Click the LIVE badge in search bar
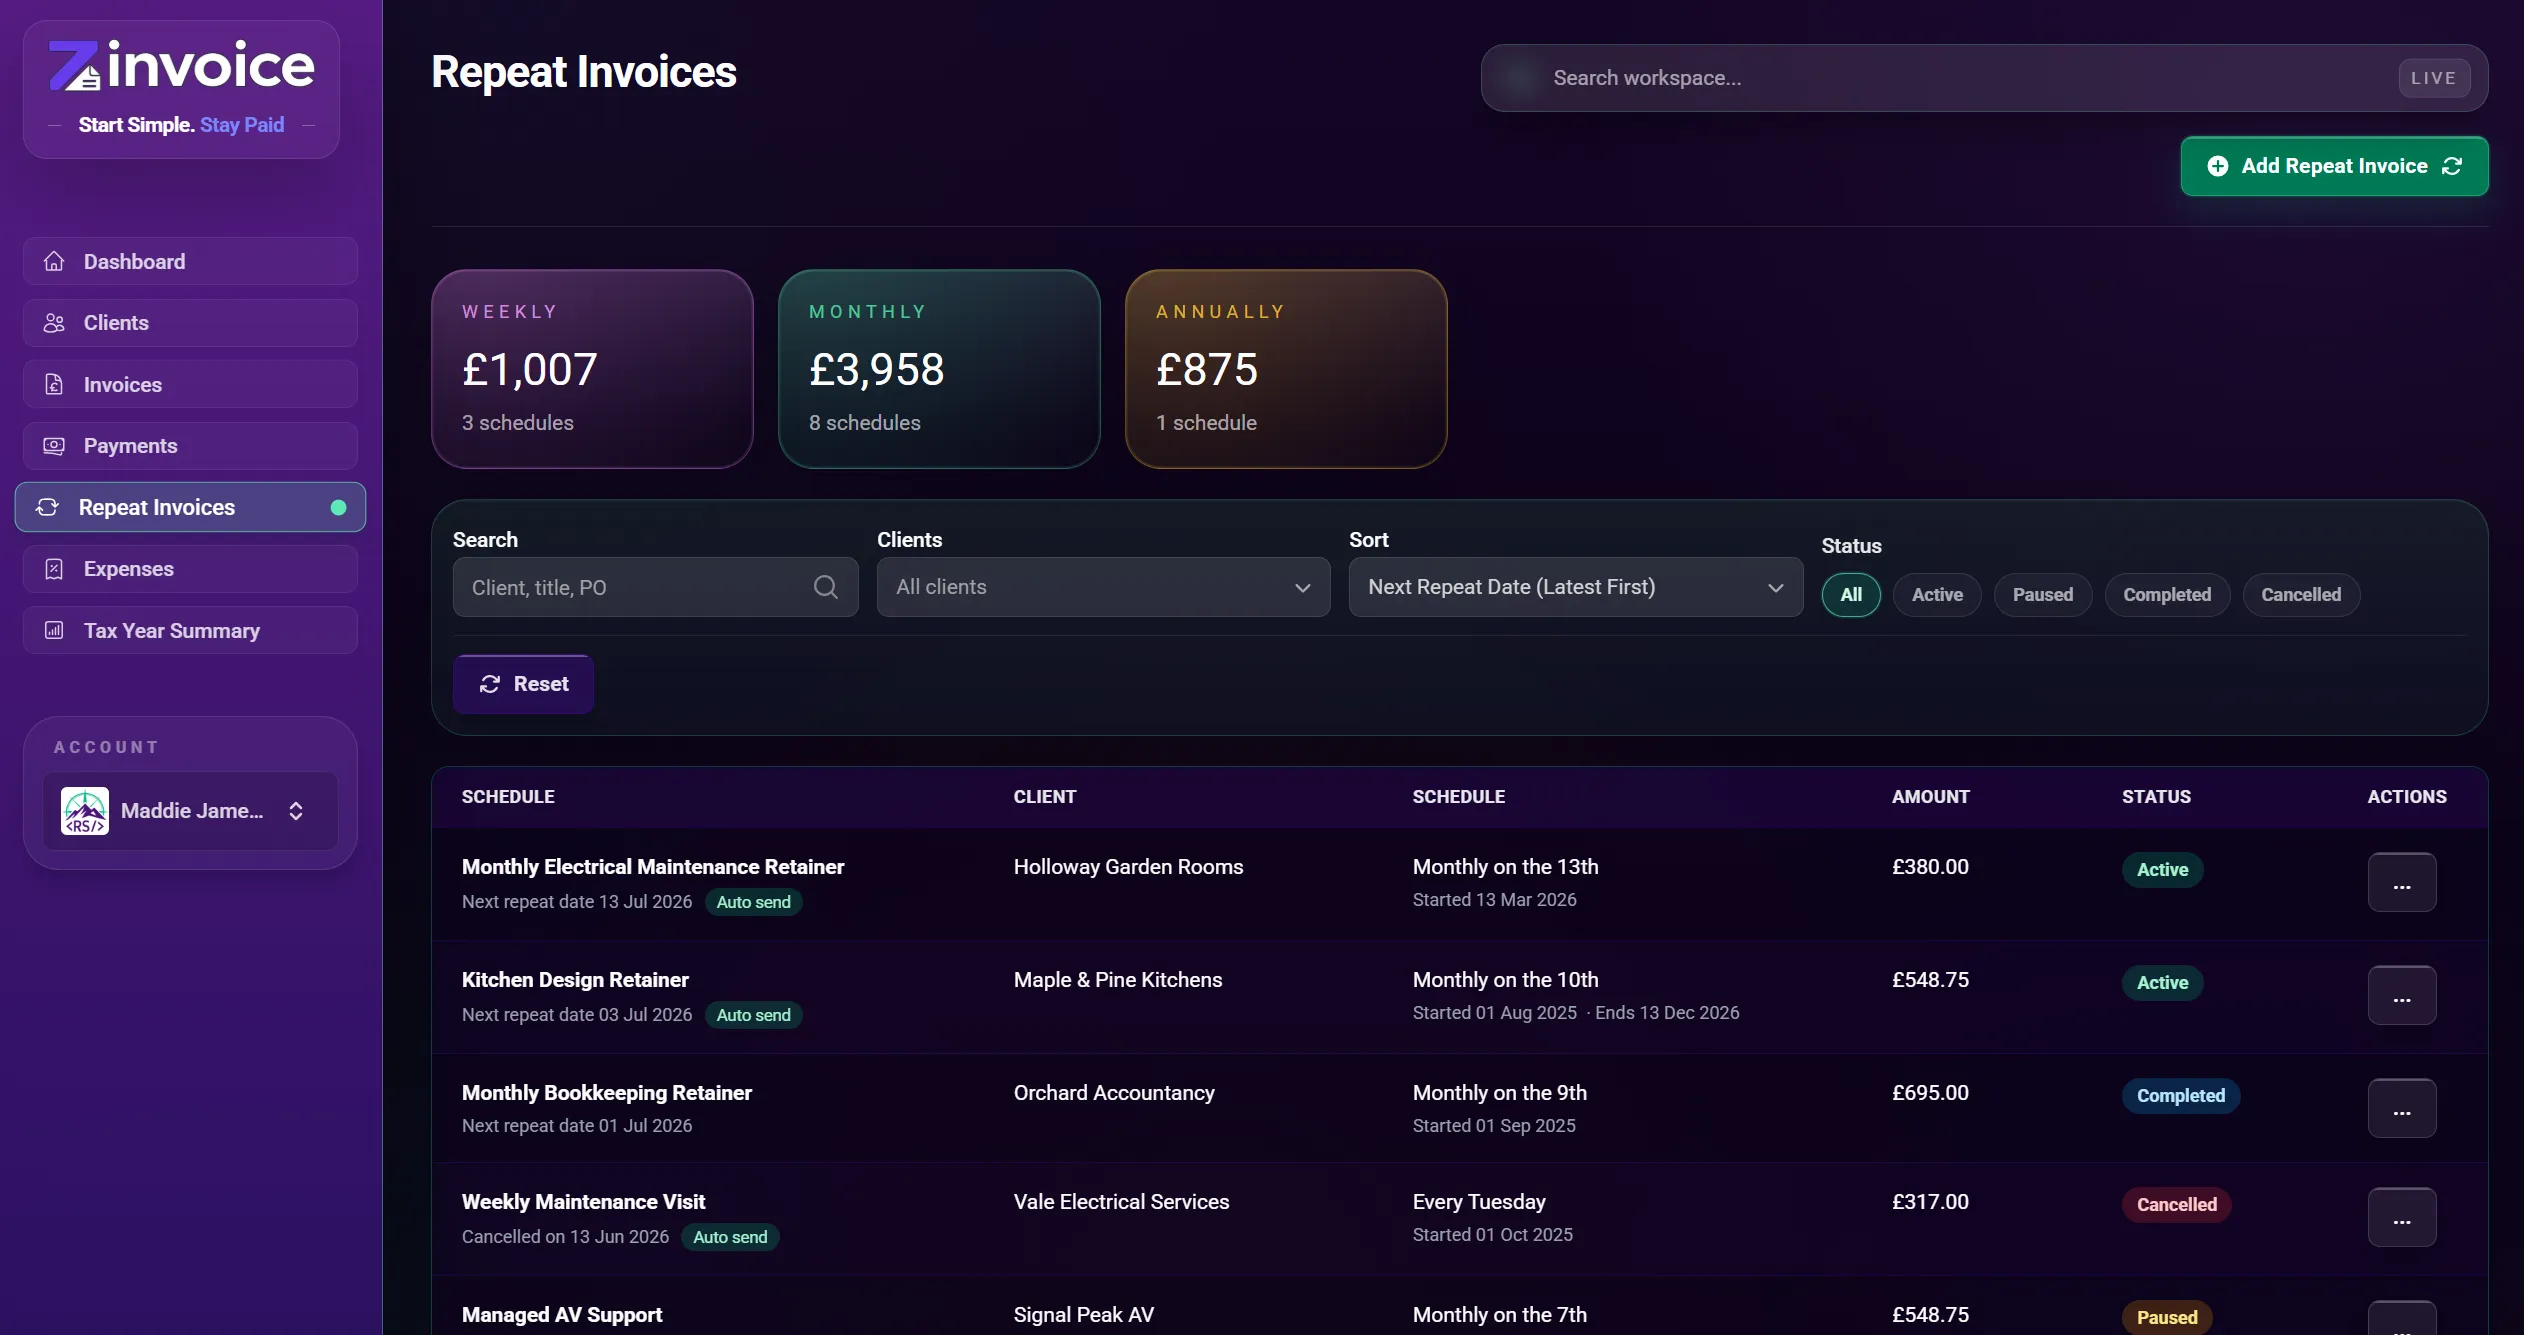The height and width of the screenshot is (1335, 2524). click(2434, 78)
